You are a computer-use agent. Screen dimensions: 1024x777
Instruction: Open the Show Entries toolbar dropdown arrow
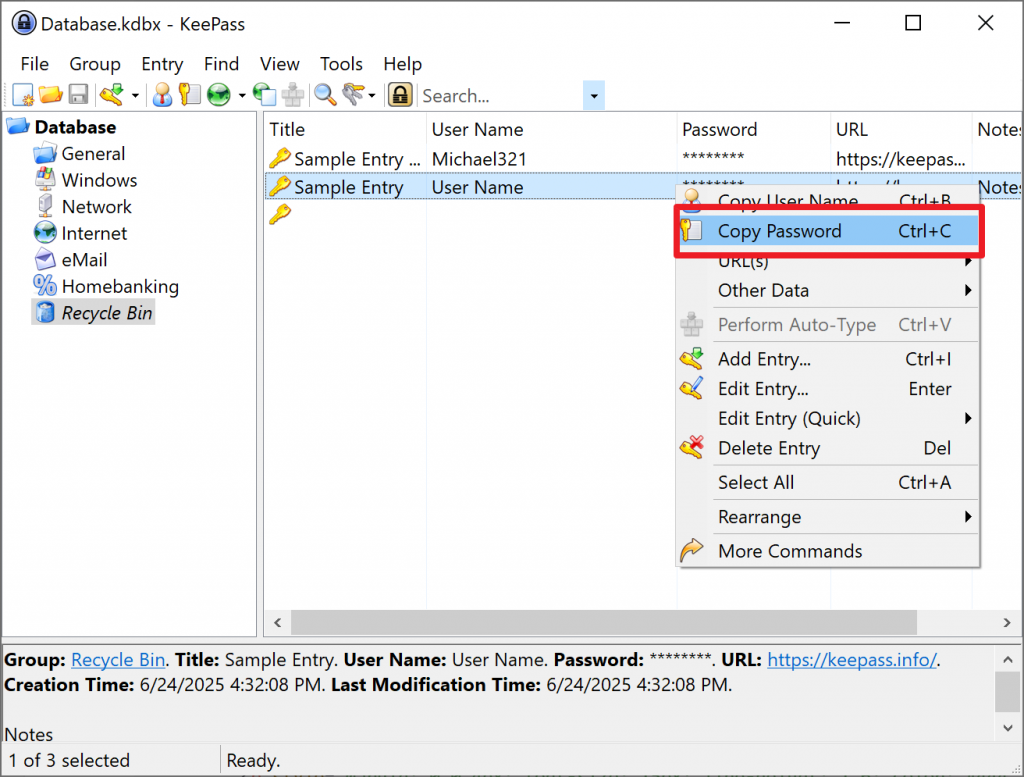click(x=372, y=96)
